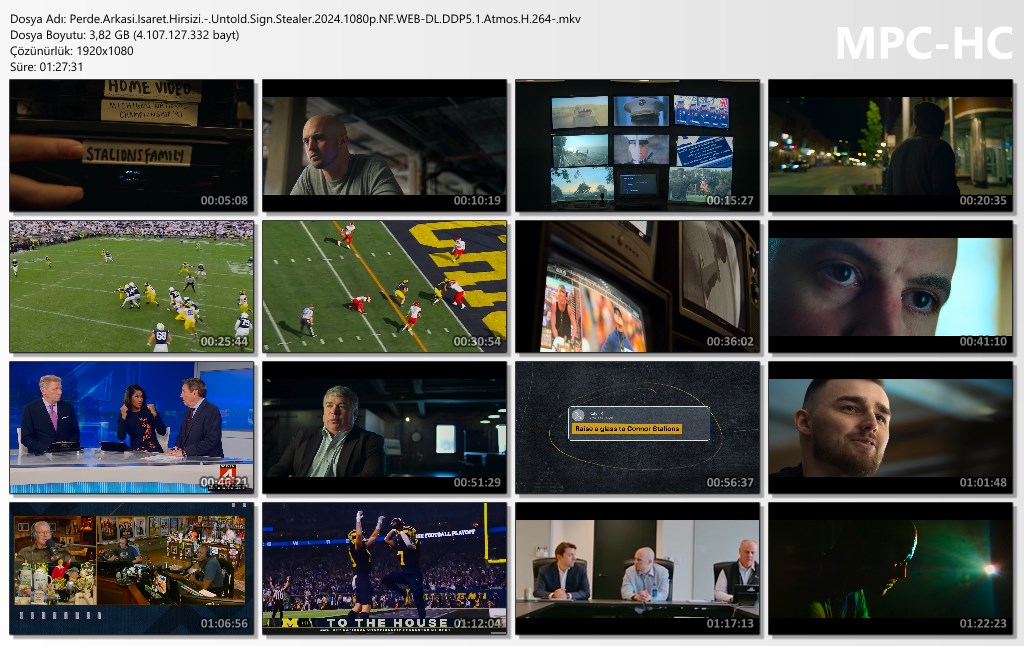Choose the bearded man thumbnail at 01:01:48
Viewport: 1024px width, 646px height.
click(x=890, y=428)
